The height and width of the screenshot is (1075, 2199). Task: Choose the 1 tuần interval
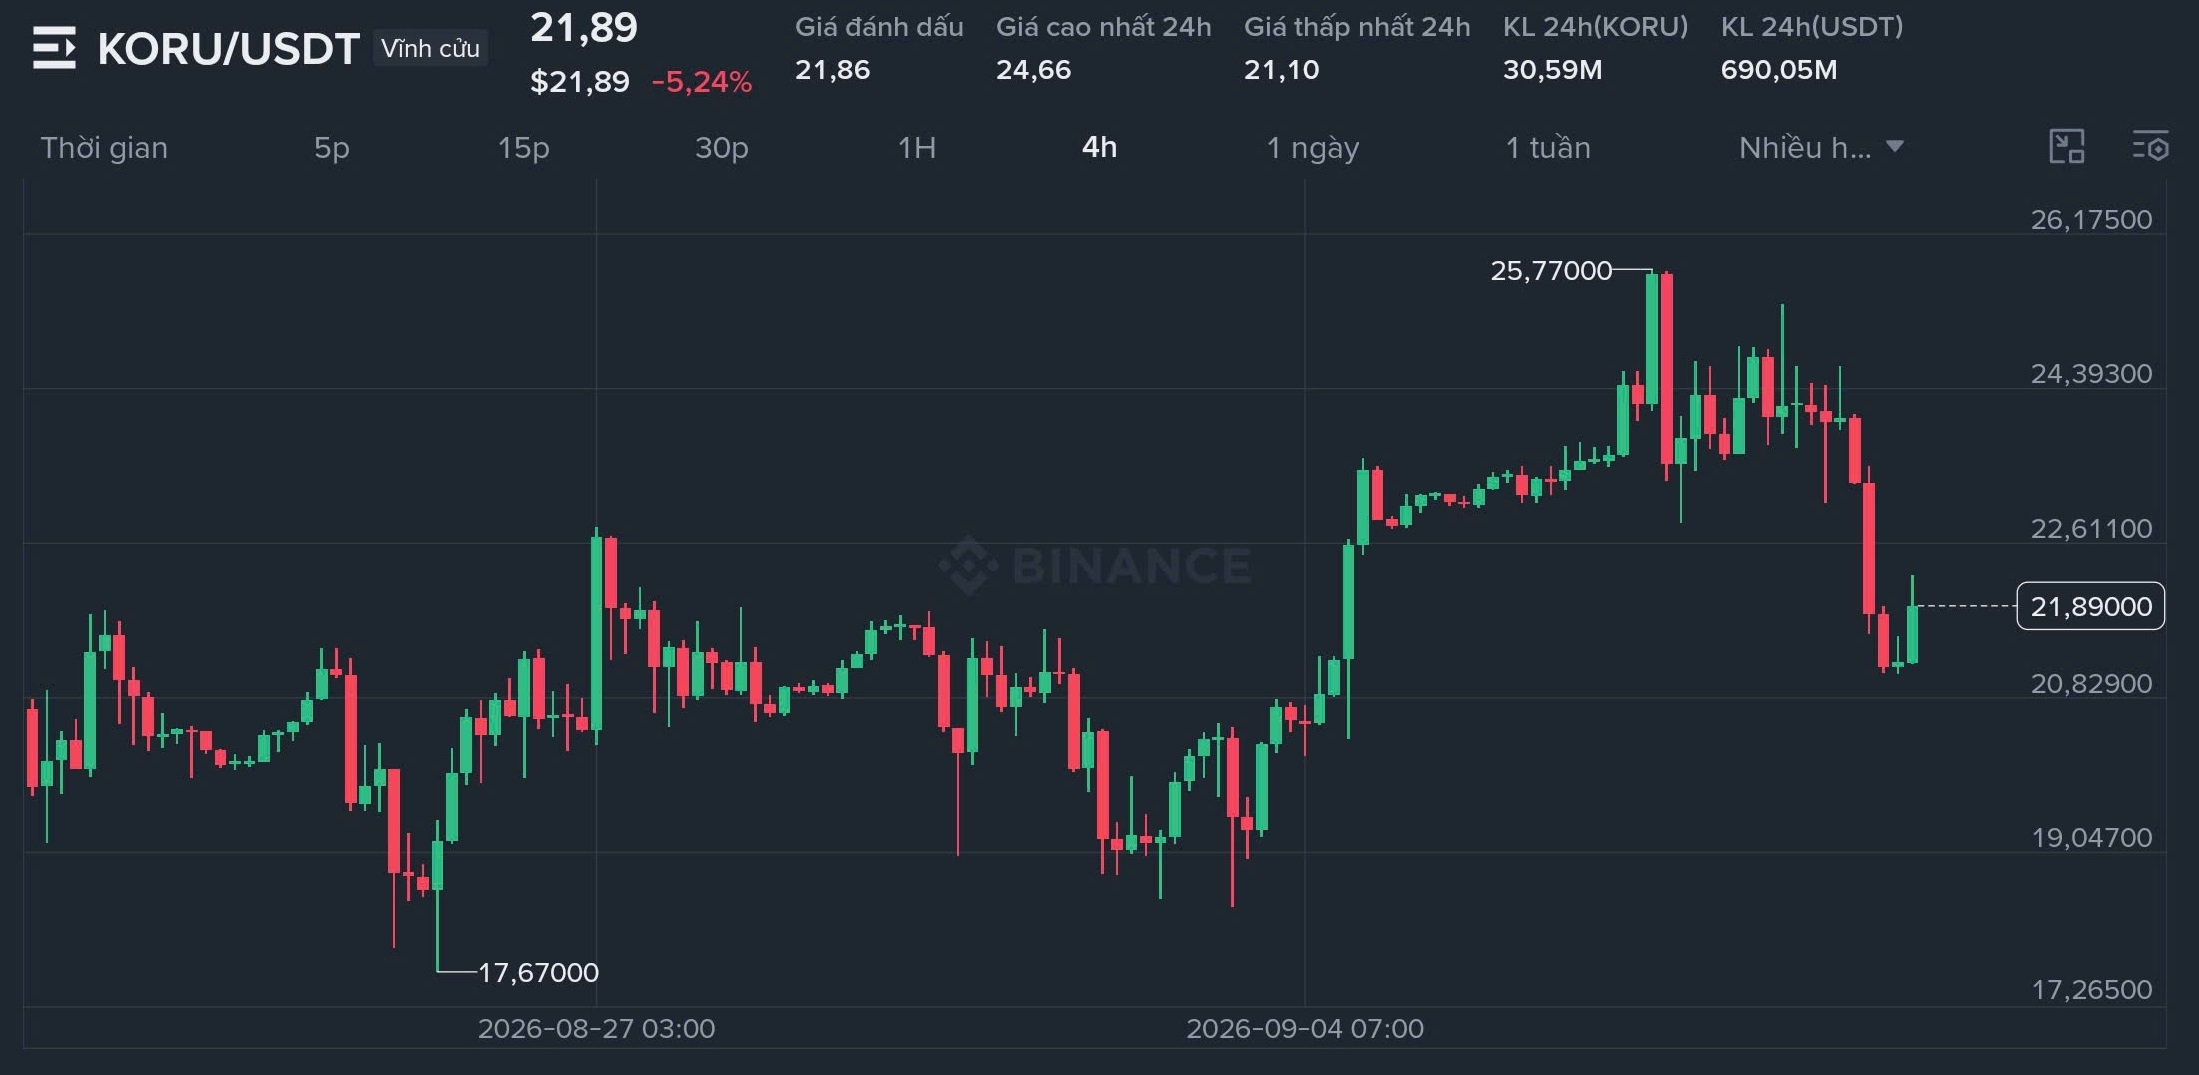[x=1548, y=148]
